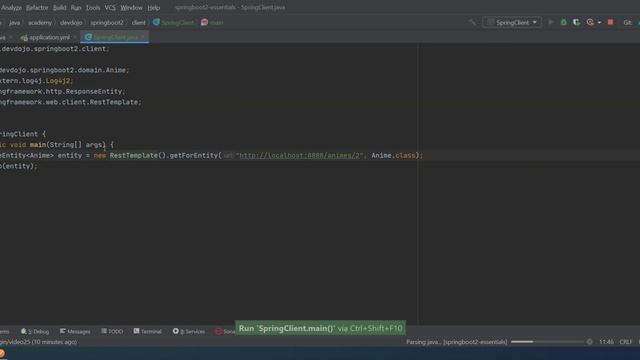The height and width of the screenshot is (360, 640).
Task: Click the green Debug bug icon
Action: coord(564,22)
